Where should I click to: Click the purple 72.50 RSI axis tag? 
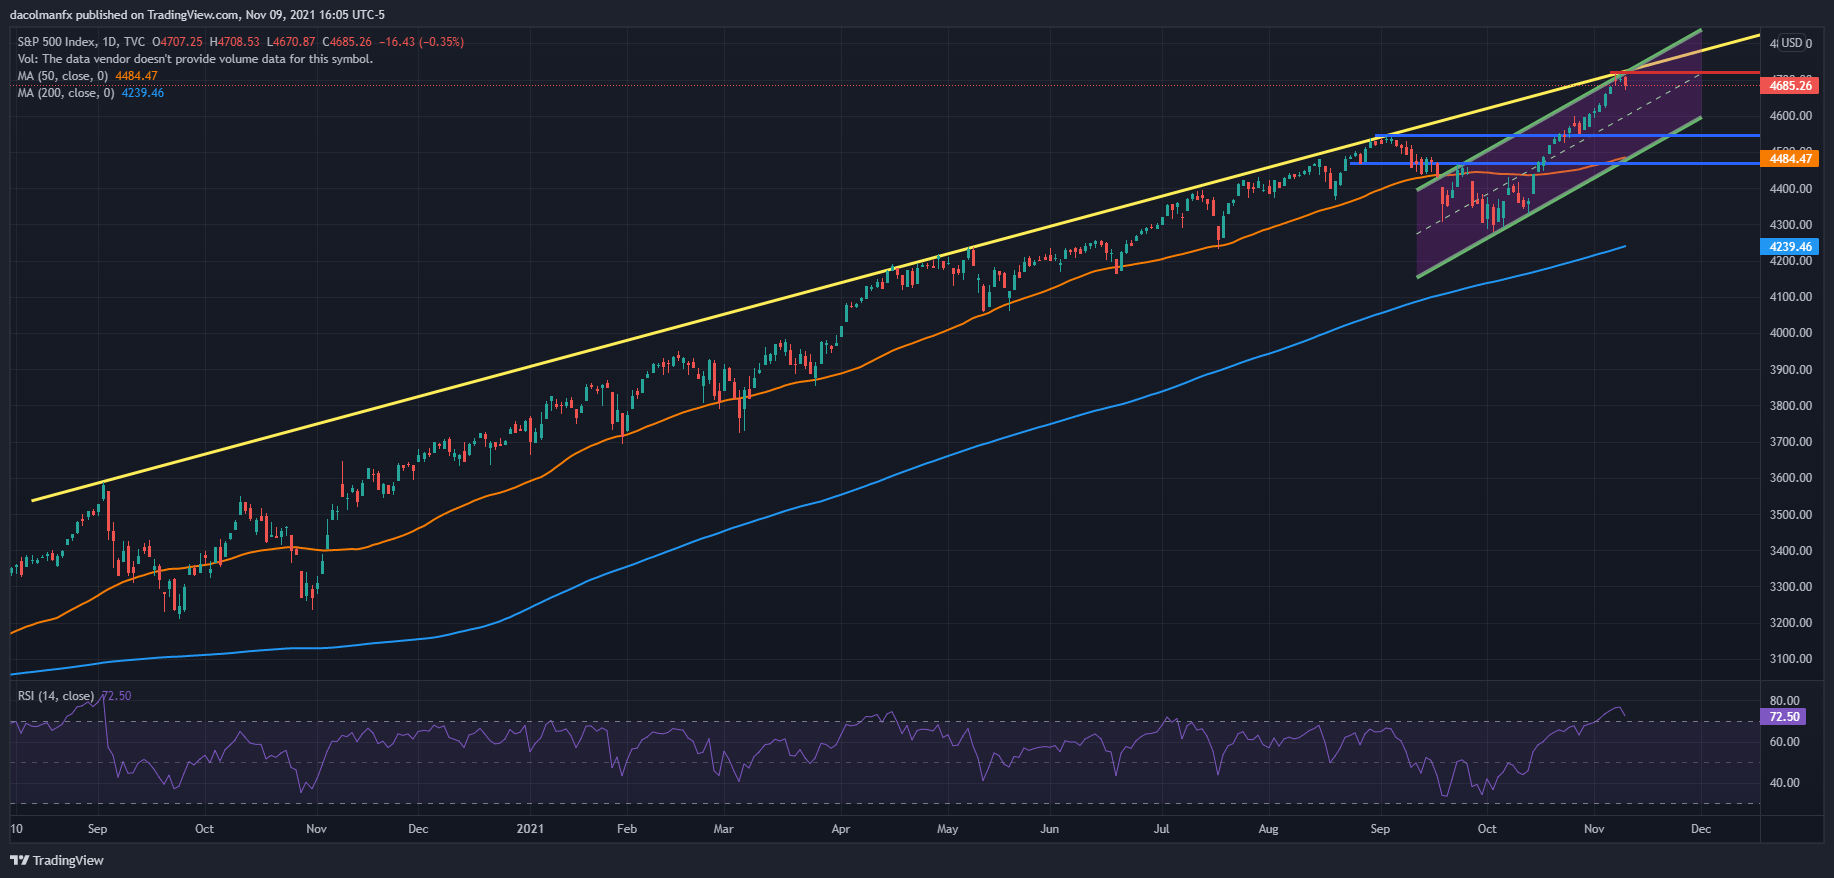1784,716
